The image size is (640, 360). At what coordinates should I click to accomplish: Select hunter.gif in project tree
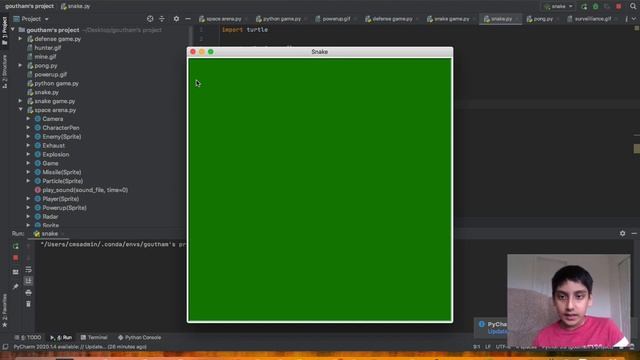[47, 48]
